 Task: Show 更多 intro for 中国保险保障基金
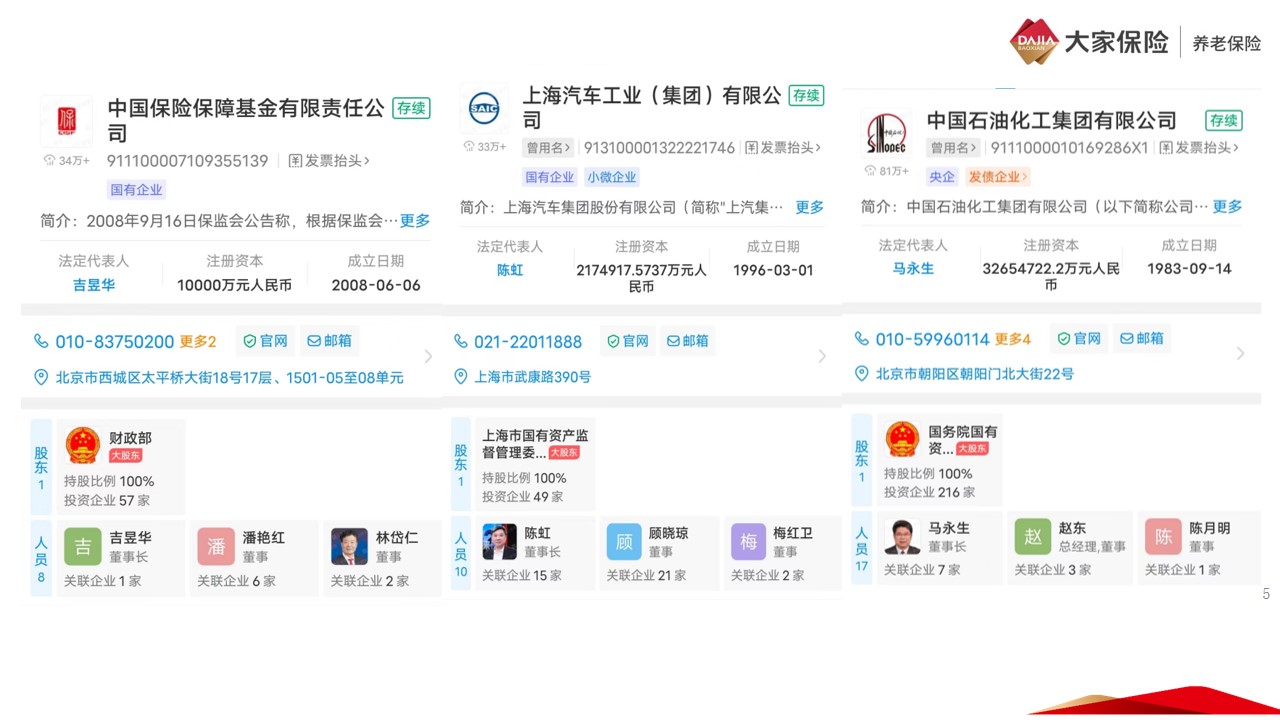coord(415,221)
